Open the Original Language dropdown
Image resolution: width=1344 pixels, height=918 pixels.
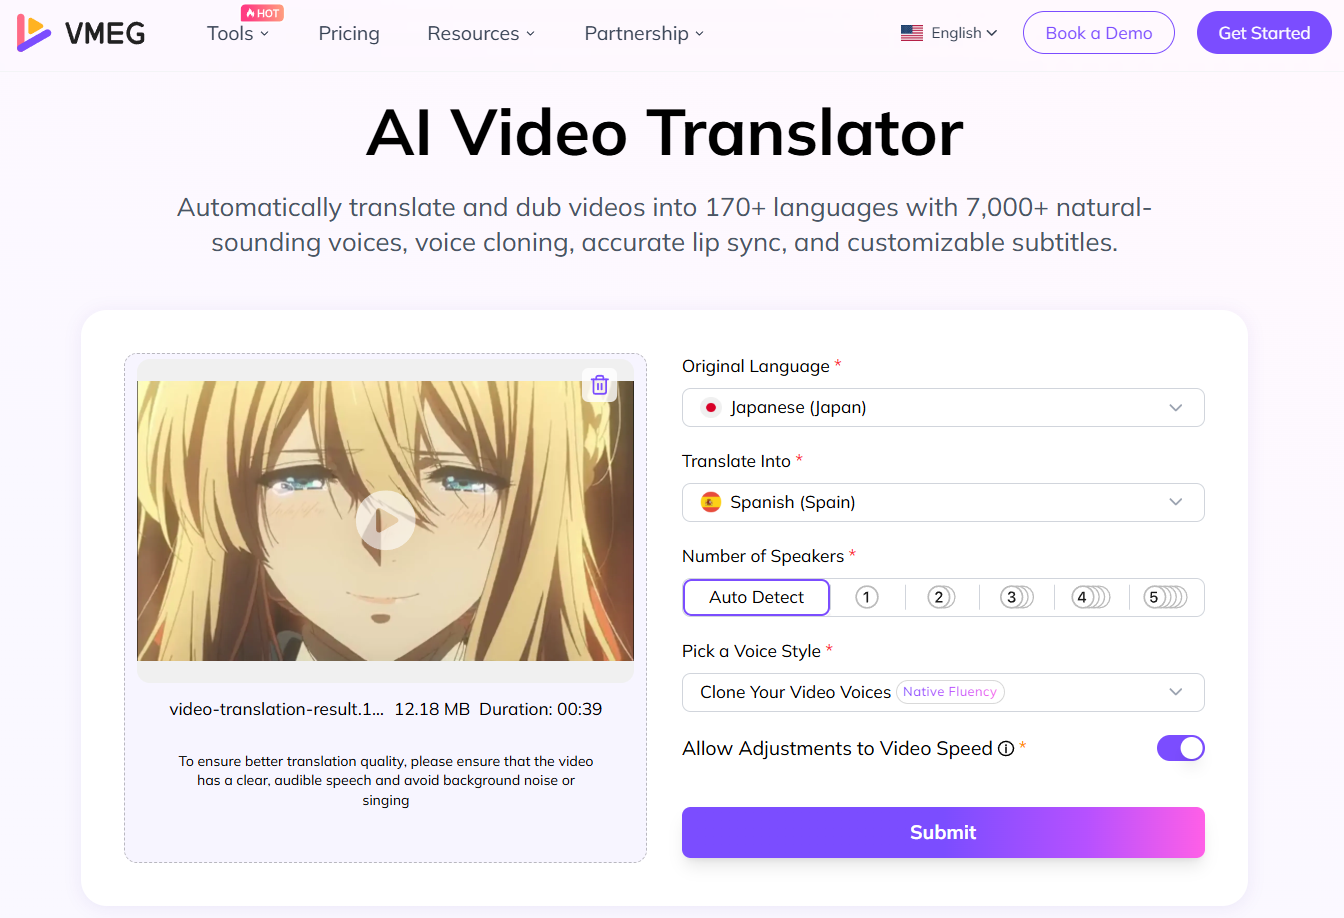click(x=942, y=407)
